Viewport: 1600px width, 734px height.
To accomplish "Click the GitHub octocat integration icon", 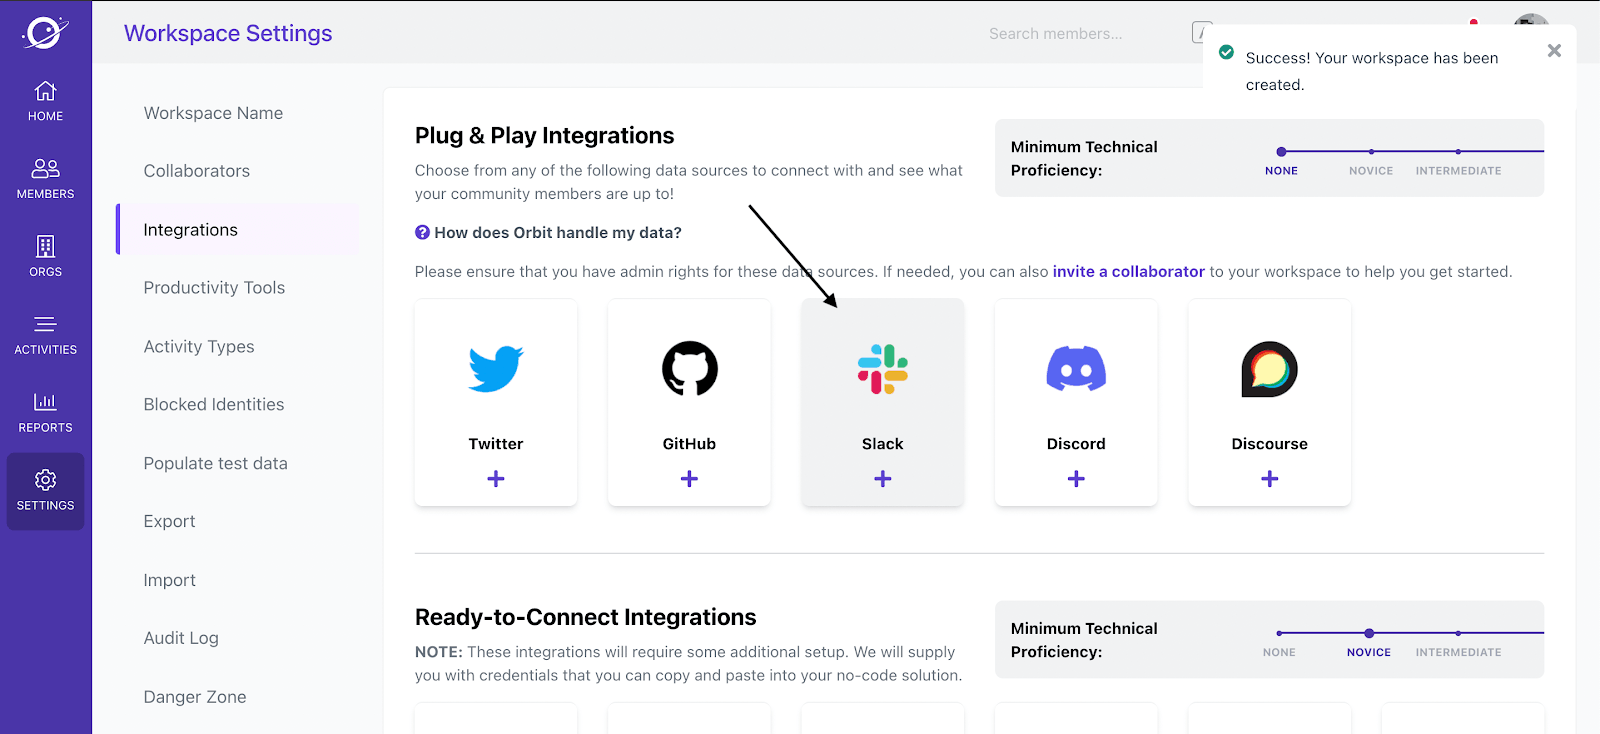I will pyautogui.click(x=689, y=369).
